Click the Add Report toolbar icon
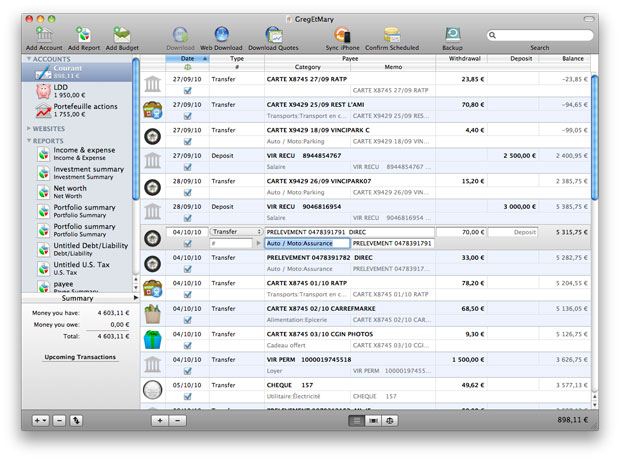 83,35
